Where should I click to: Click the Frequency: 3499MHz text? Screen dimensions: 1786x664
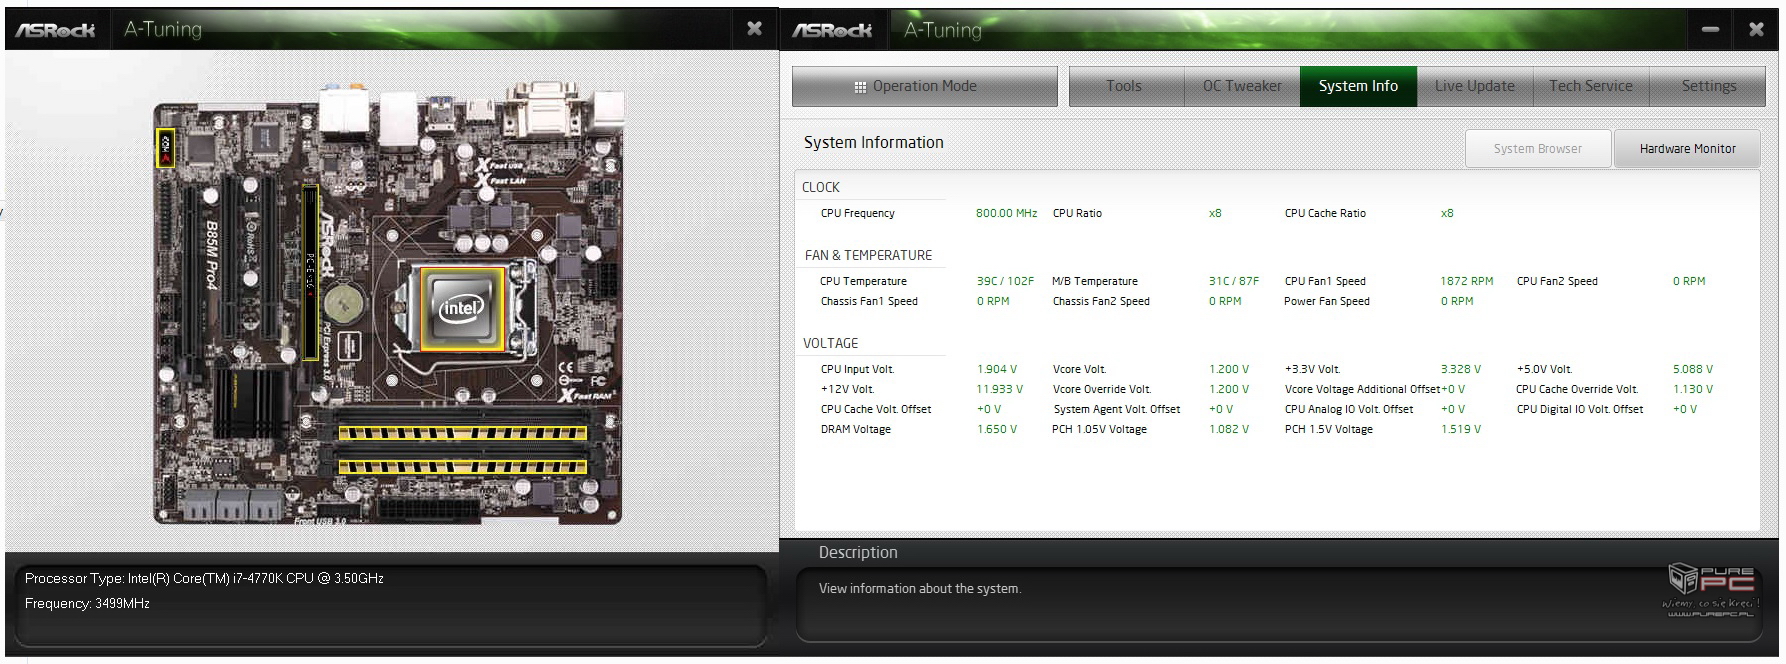tap(87, 603)
